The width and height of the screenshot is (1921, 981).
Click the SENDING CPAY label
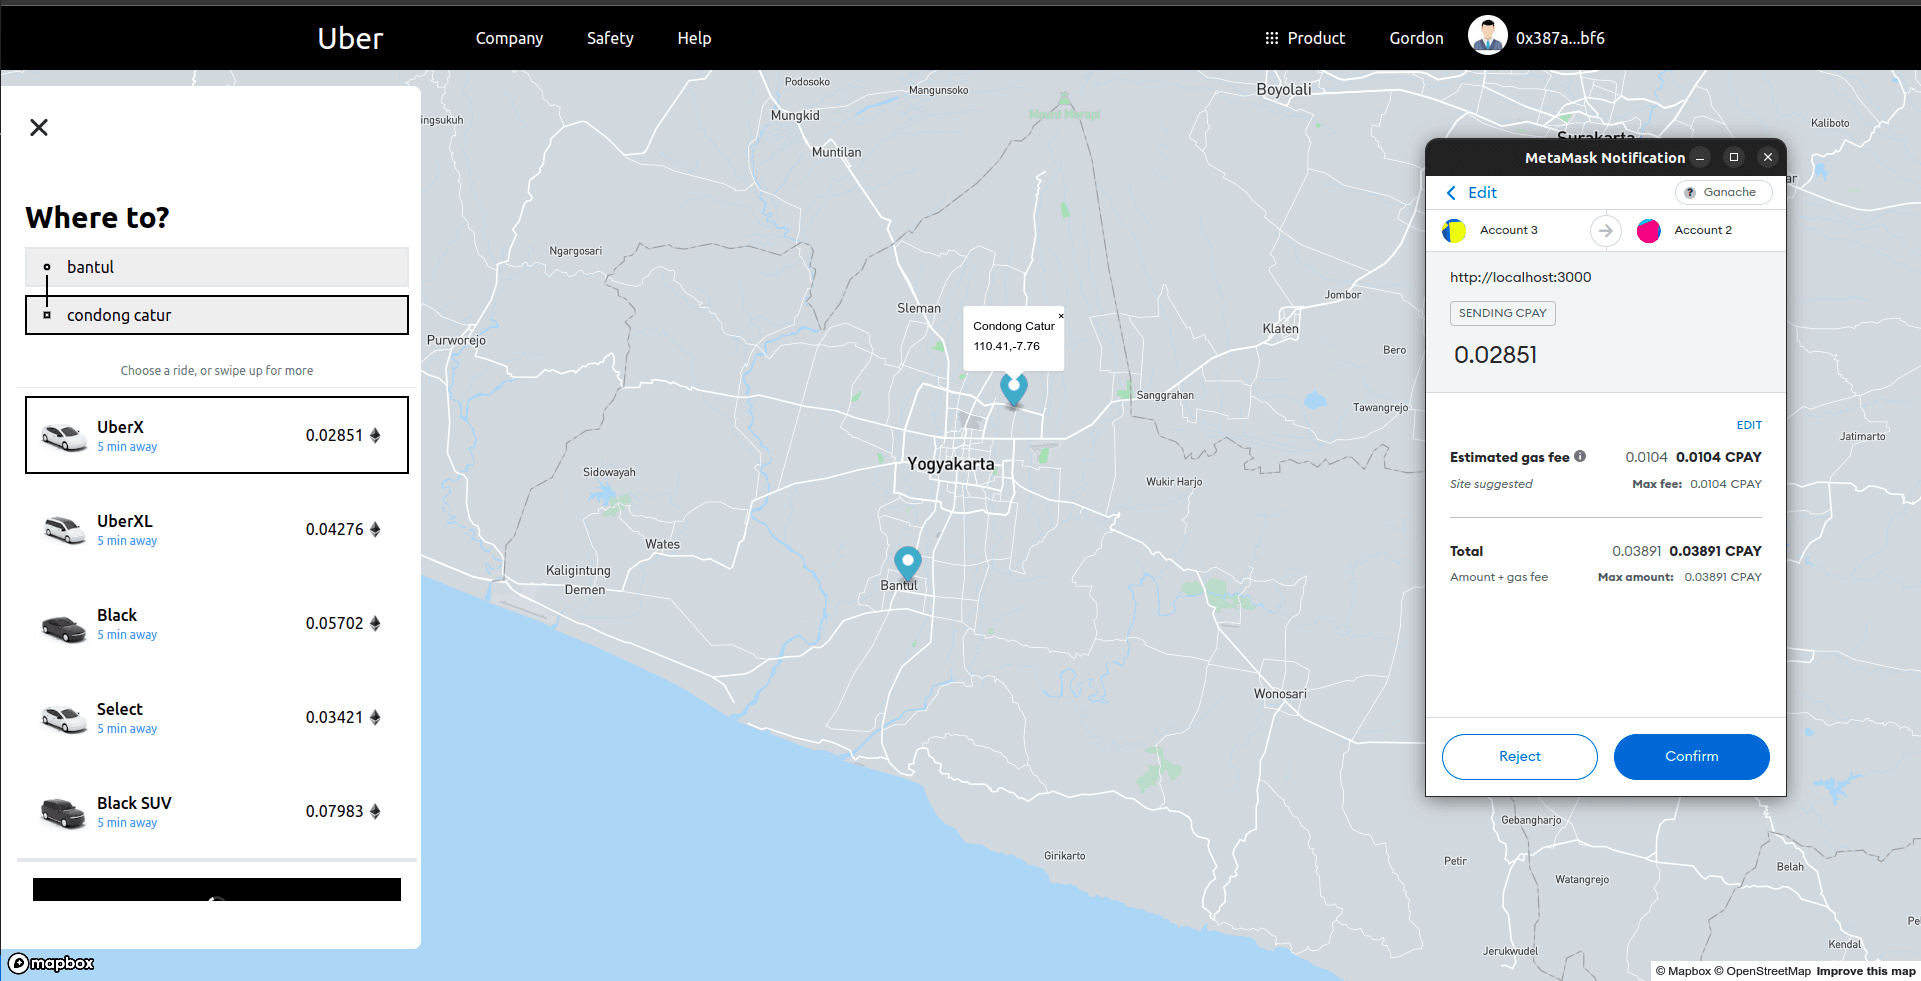pyautogui.click(x=1503, y=313)
